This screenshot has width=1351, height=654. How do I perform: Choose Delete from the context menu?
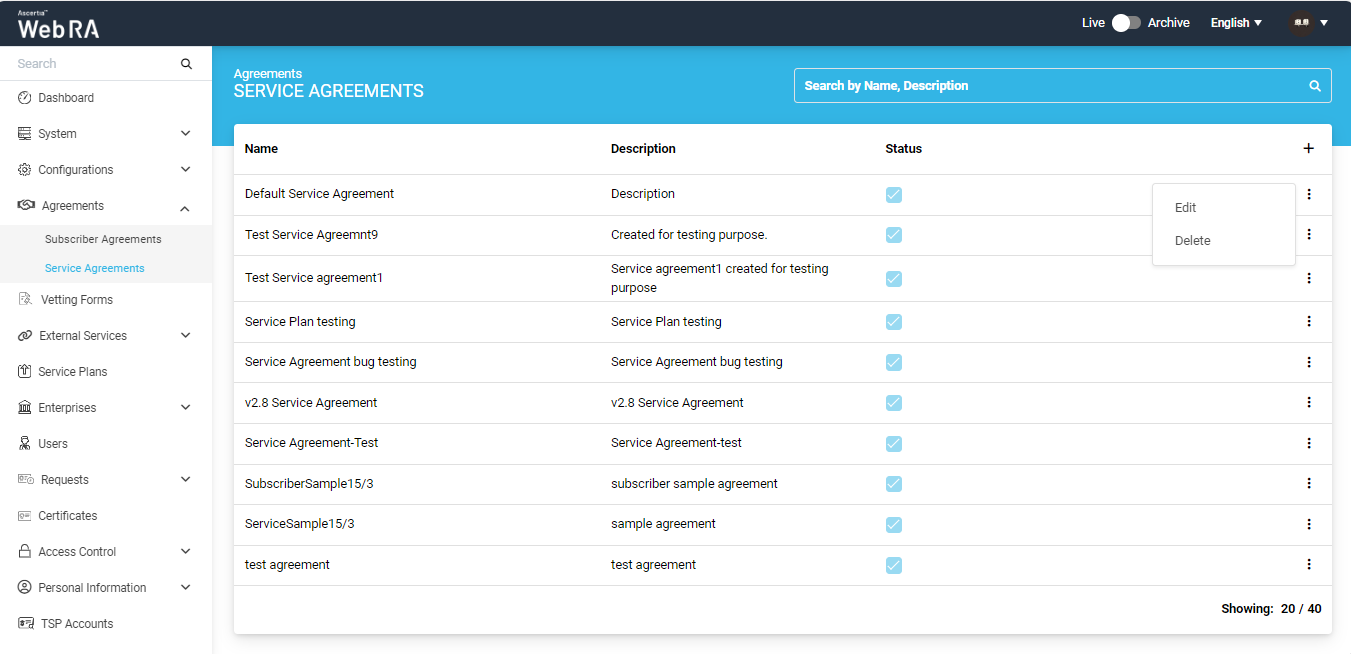[1193, 241]
